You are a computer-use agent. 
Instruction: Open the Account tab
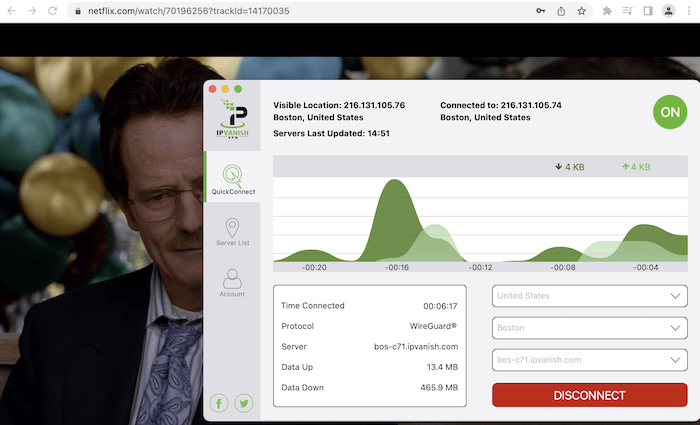232,283
